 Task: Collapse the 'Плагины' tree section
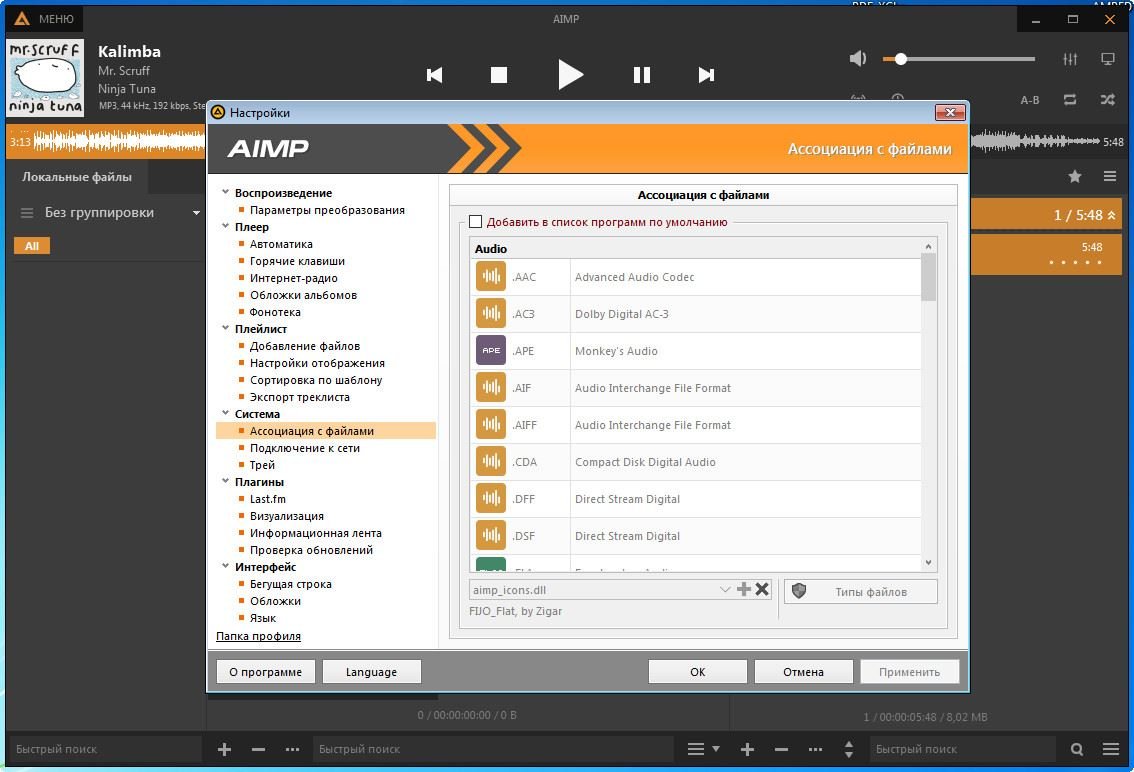(x=226, y=482)
